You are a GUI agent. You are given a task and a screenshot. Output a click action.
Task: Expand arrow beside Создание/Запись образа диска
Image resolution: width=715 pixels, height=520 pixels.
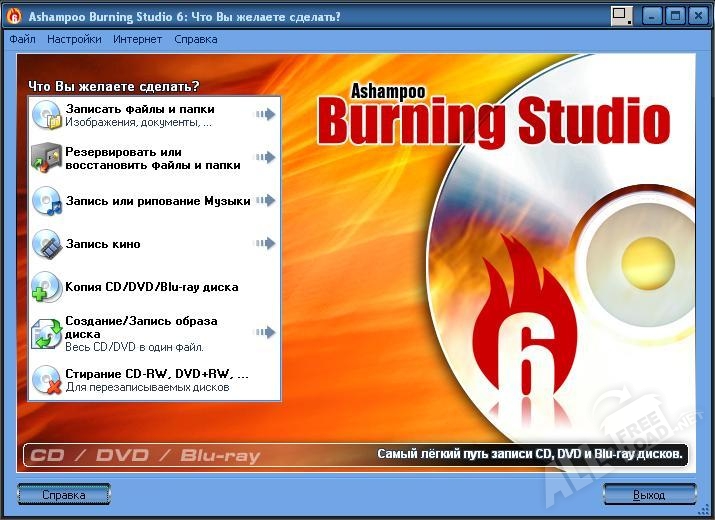[x=265, y=333]
